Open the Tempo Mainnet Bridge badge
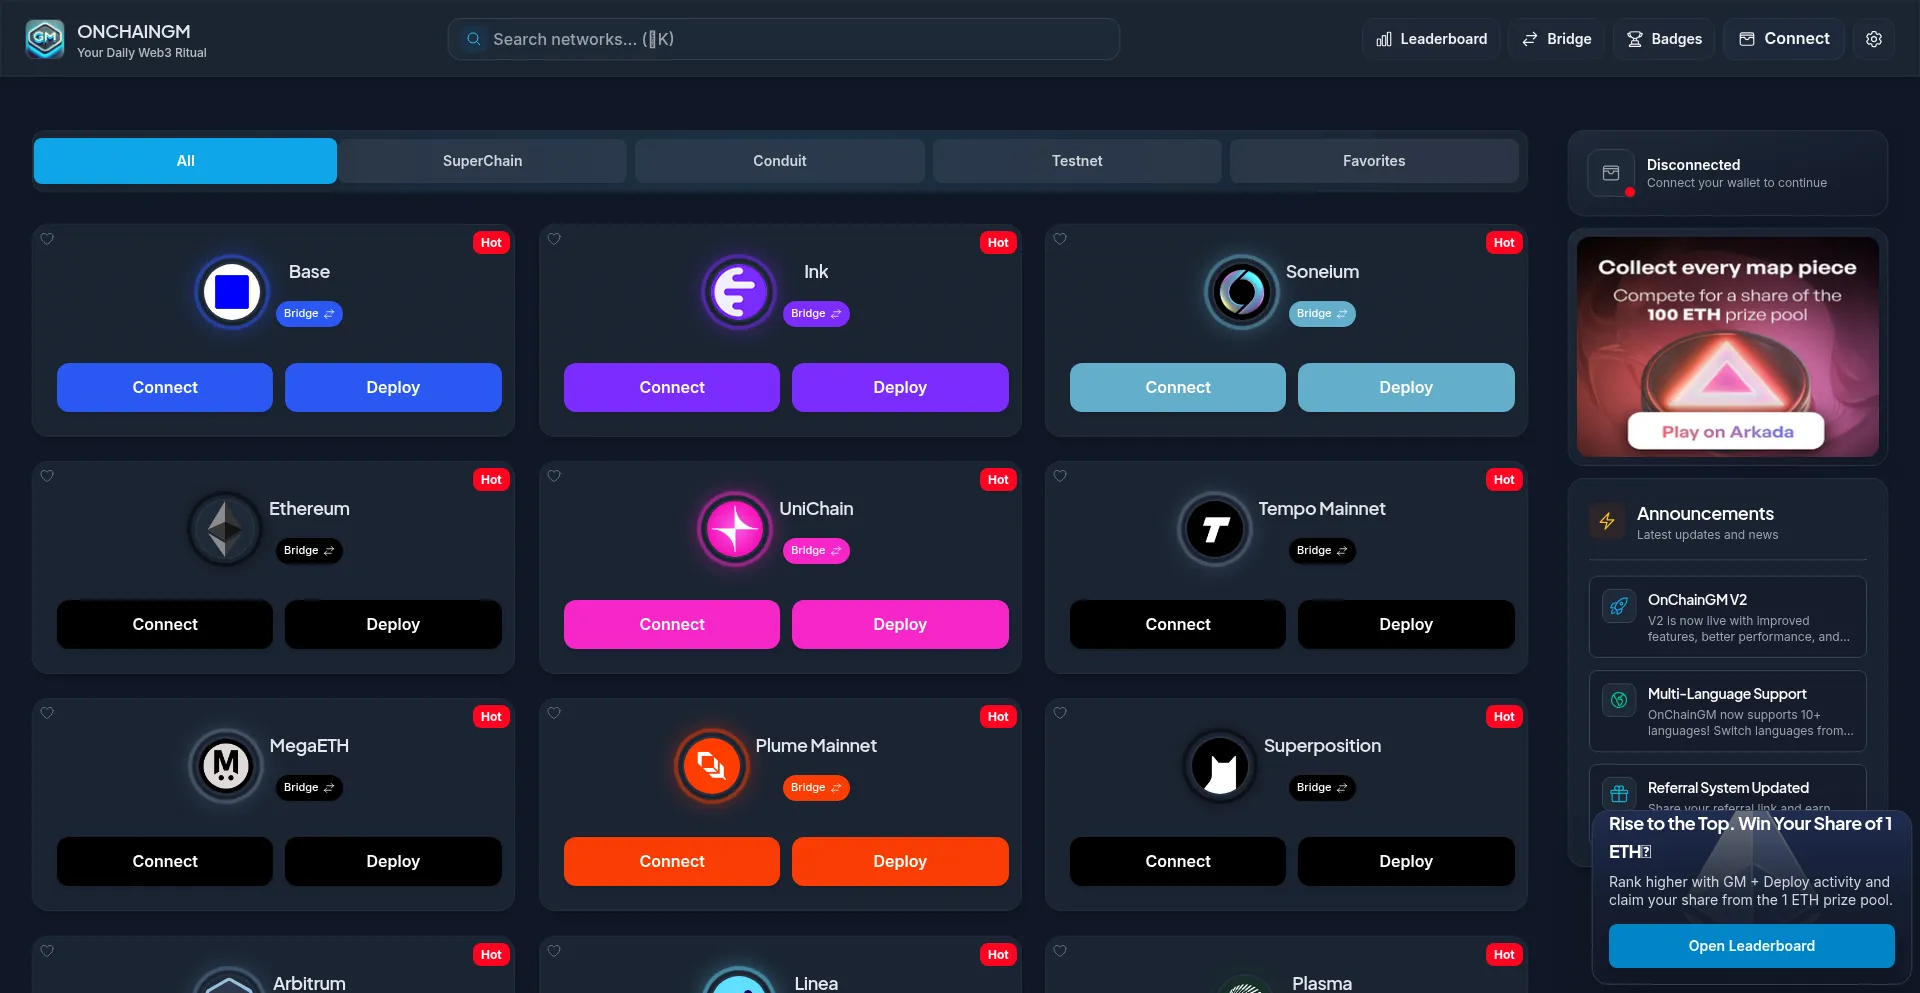The image size is (1920, 993). (x=1322, y=551)
